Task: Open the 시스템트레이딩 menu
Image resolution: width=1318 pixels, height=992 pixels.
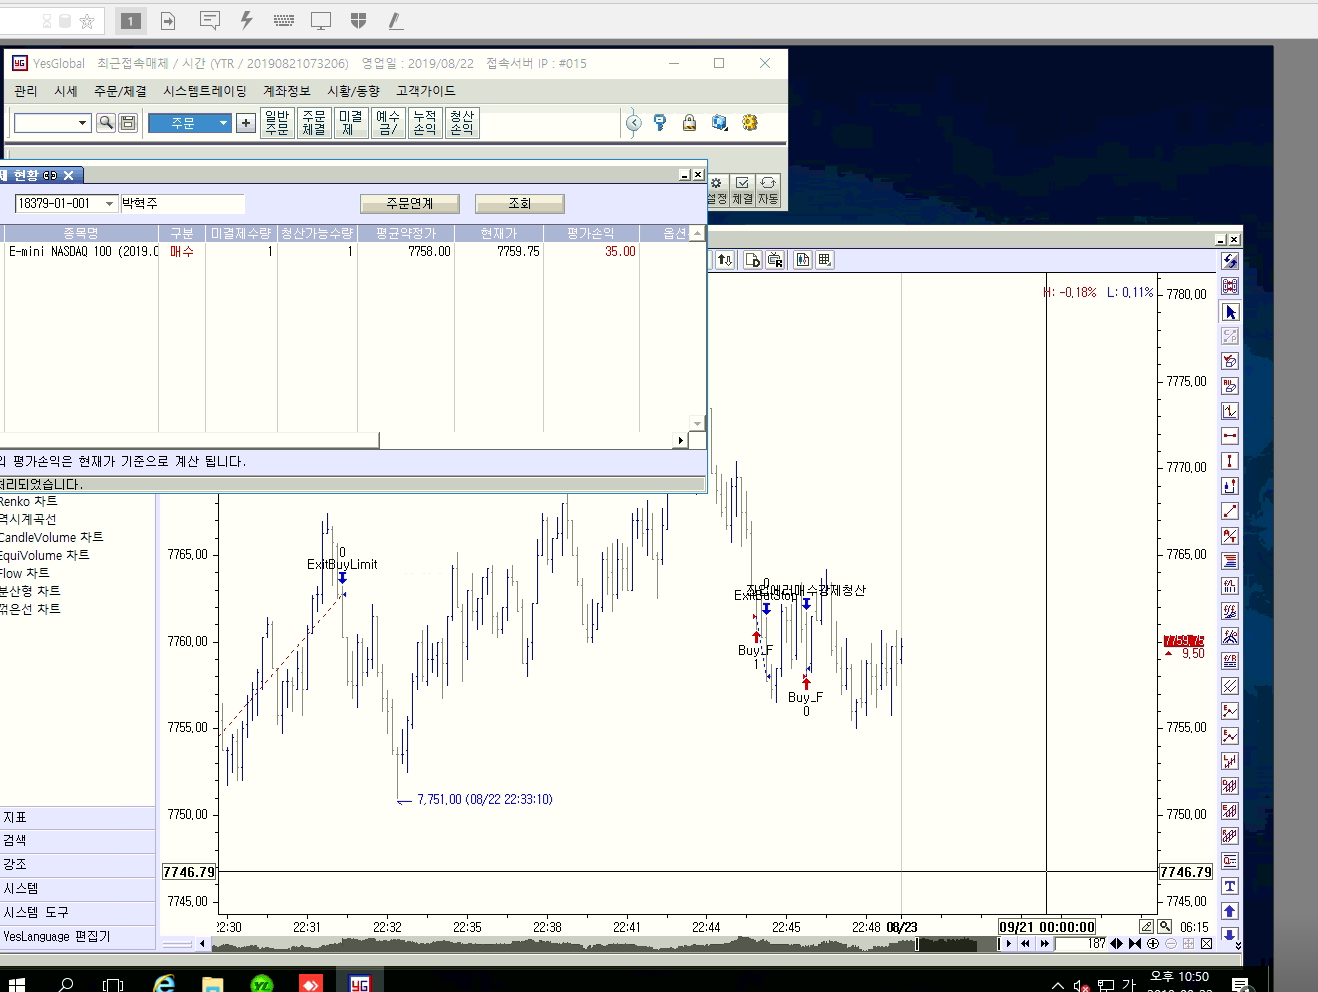Action: point(204,91)
